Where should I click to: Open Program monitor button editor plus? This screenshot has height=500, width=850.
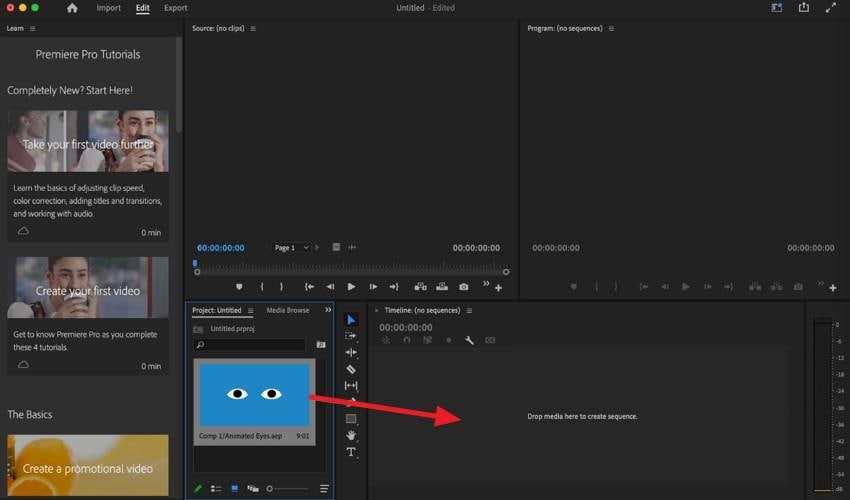click(833, 288)
